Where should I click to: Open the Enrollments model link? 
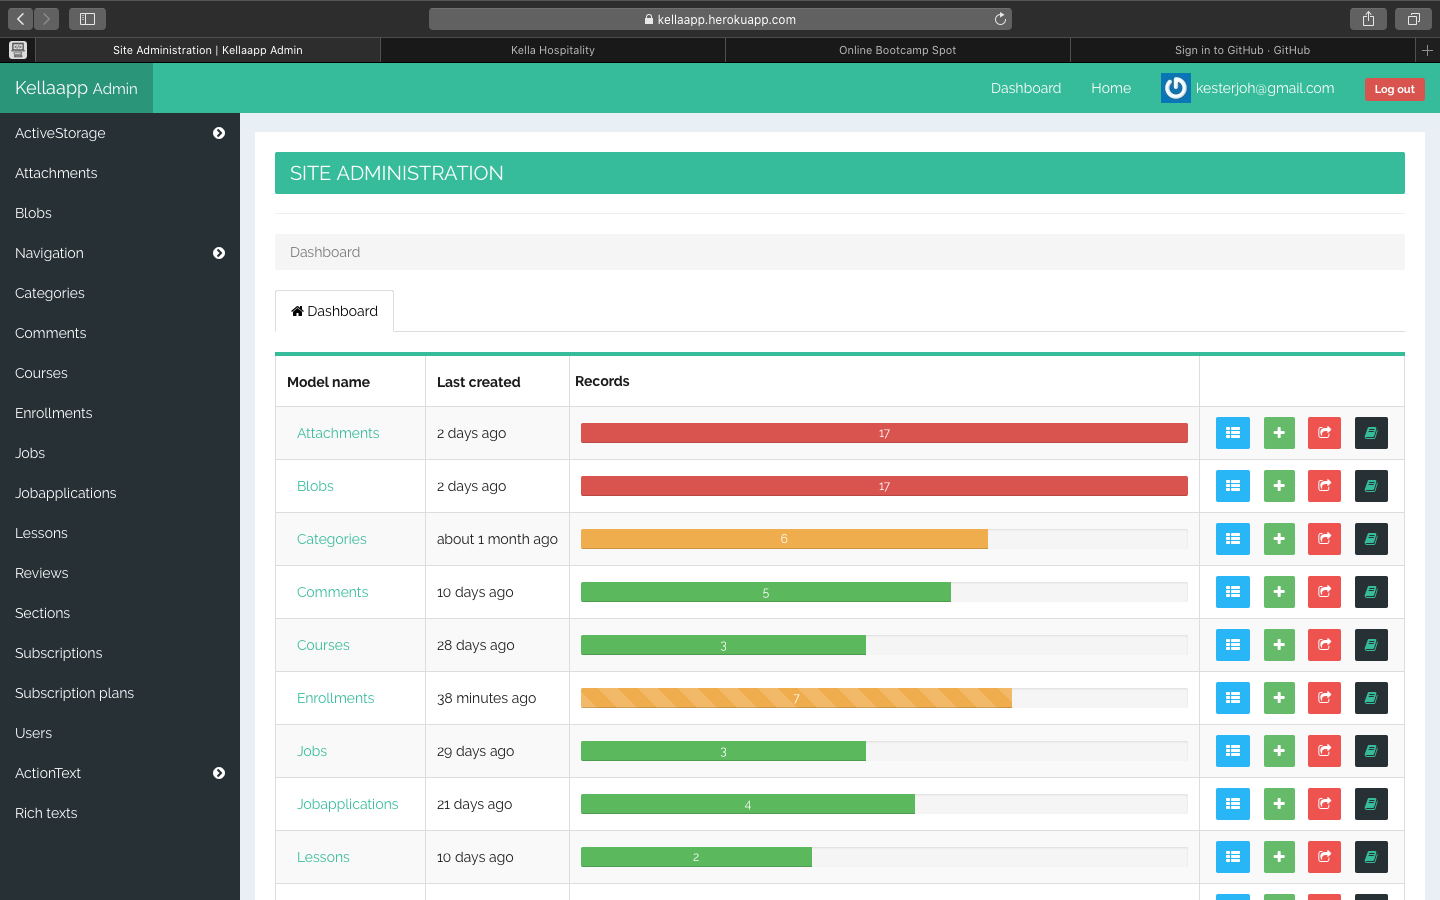click(335, 697)
